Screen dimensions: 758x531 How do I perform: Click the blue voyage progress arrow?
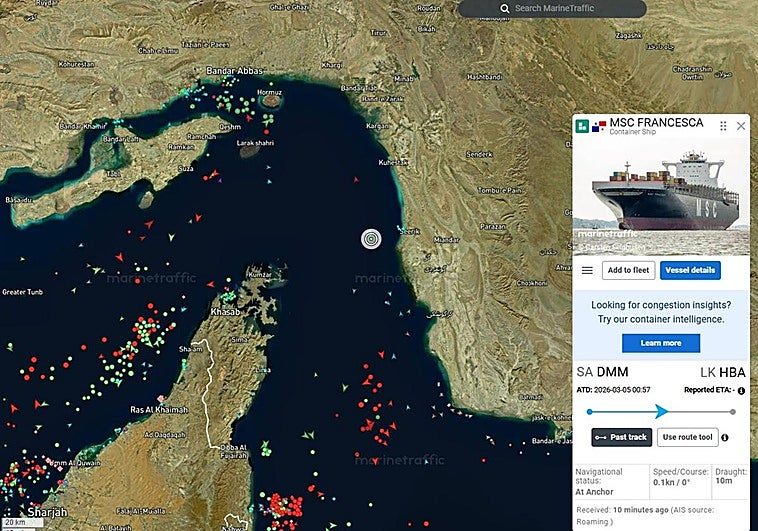coord(661,412)
